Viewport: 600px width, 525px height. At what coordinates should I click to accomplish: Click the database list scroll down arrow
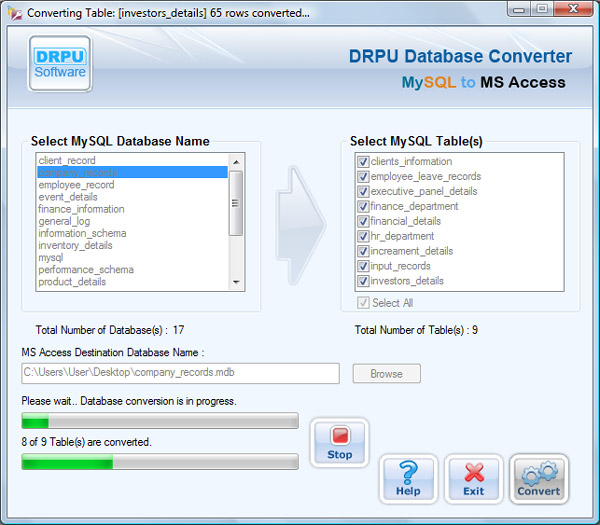[236, 282]
